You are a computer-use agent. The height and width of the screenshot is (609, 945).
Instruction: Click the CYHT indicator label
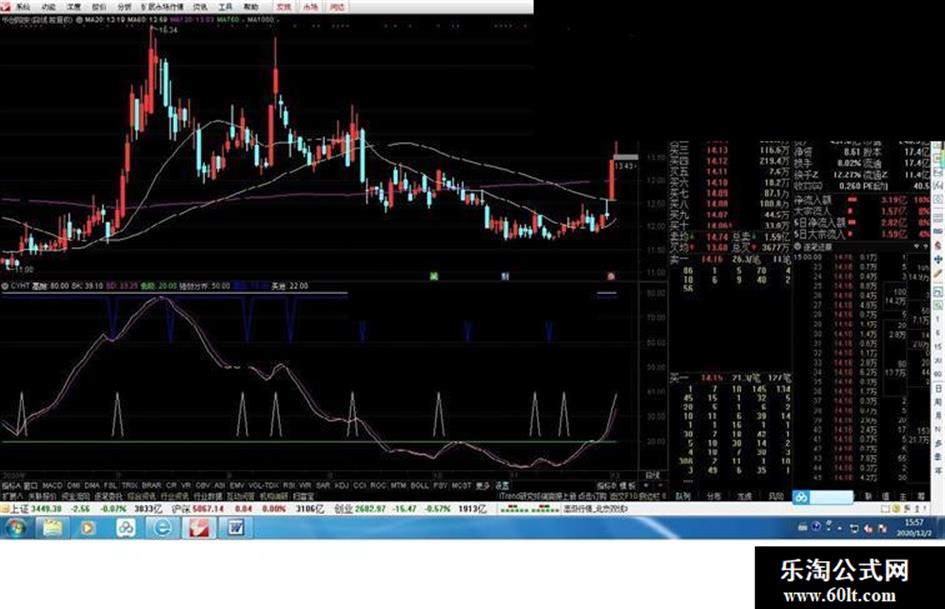click(20, 286)
